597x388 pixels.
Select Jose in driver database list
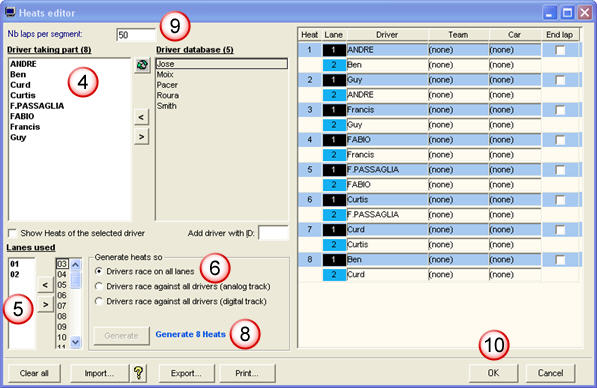pos(222,64)
